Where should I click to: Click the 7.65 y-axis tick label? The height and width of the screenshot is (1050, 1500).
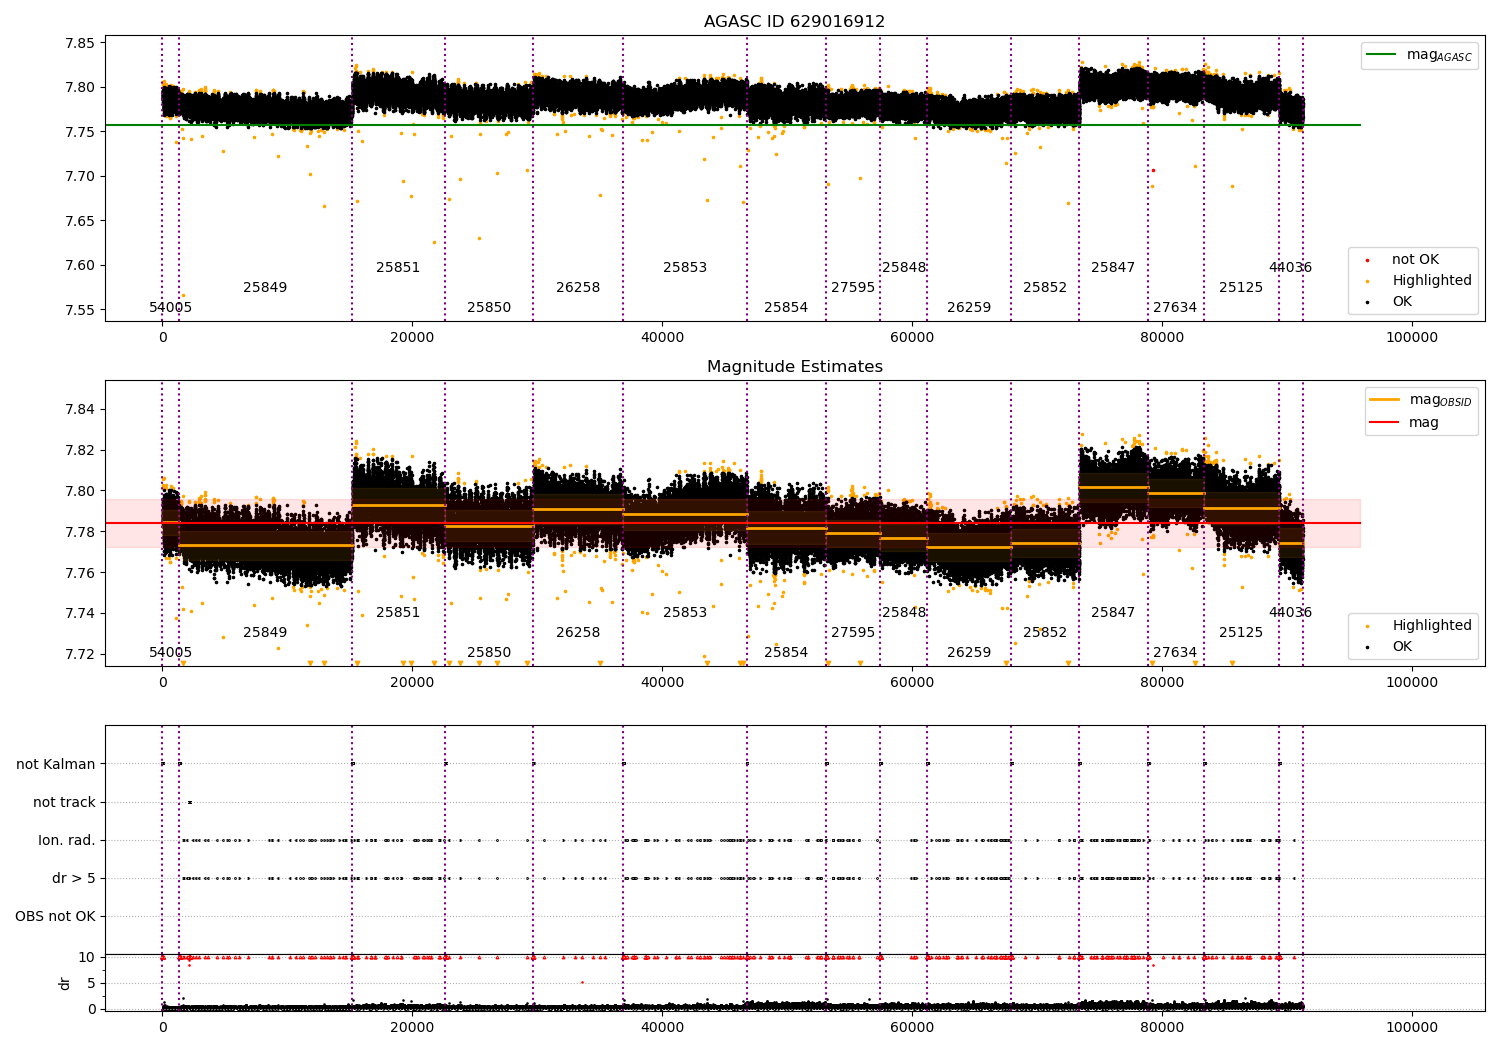point(81,222)
